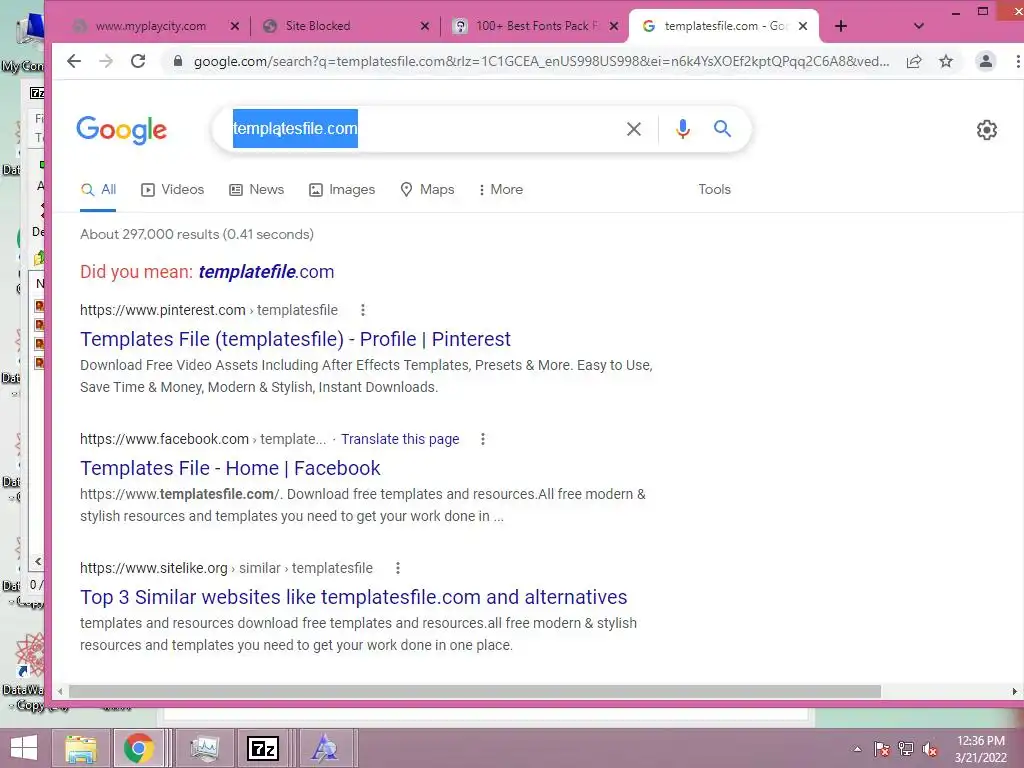
Task: Open the muted volume tray icon
Action: pos(929,749)
